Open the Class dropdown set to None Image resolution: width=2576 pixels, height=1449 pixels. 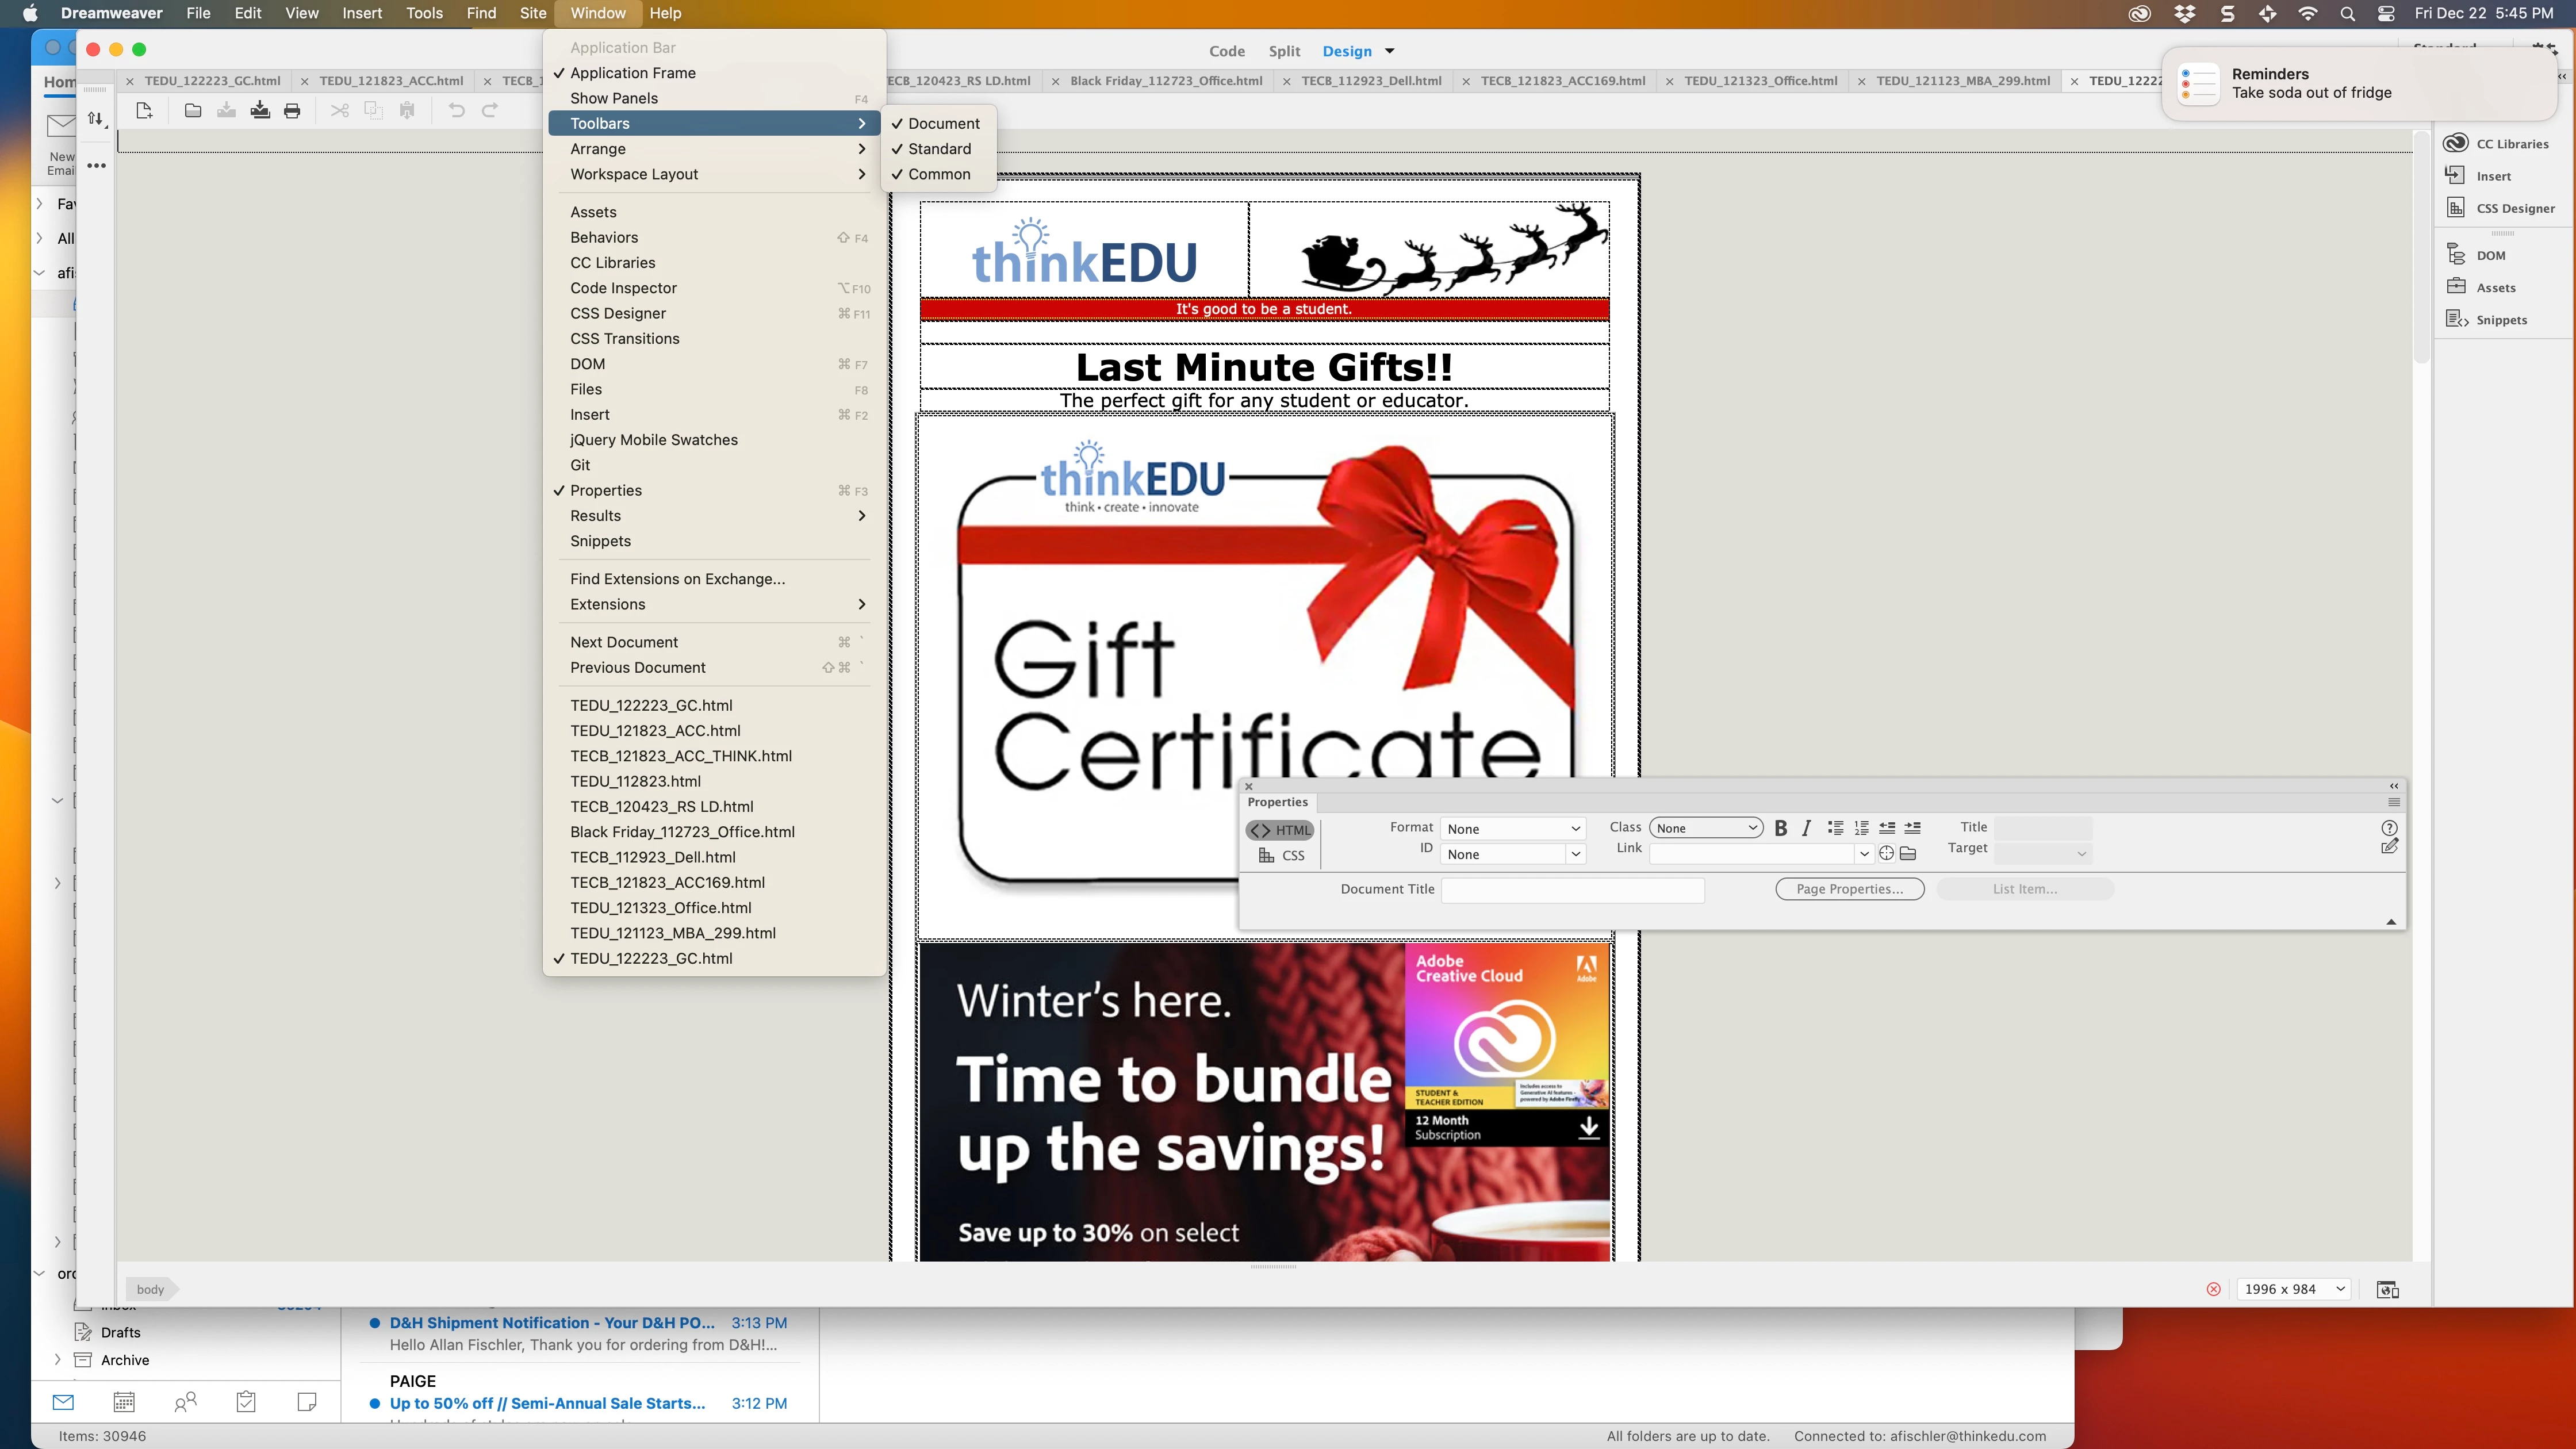click(x=1705, y=828)
